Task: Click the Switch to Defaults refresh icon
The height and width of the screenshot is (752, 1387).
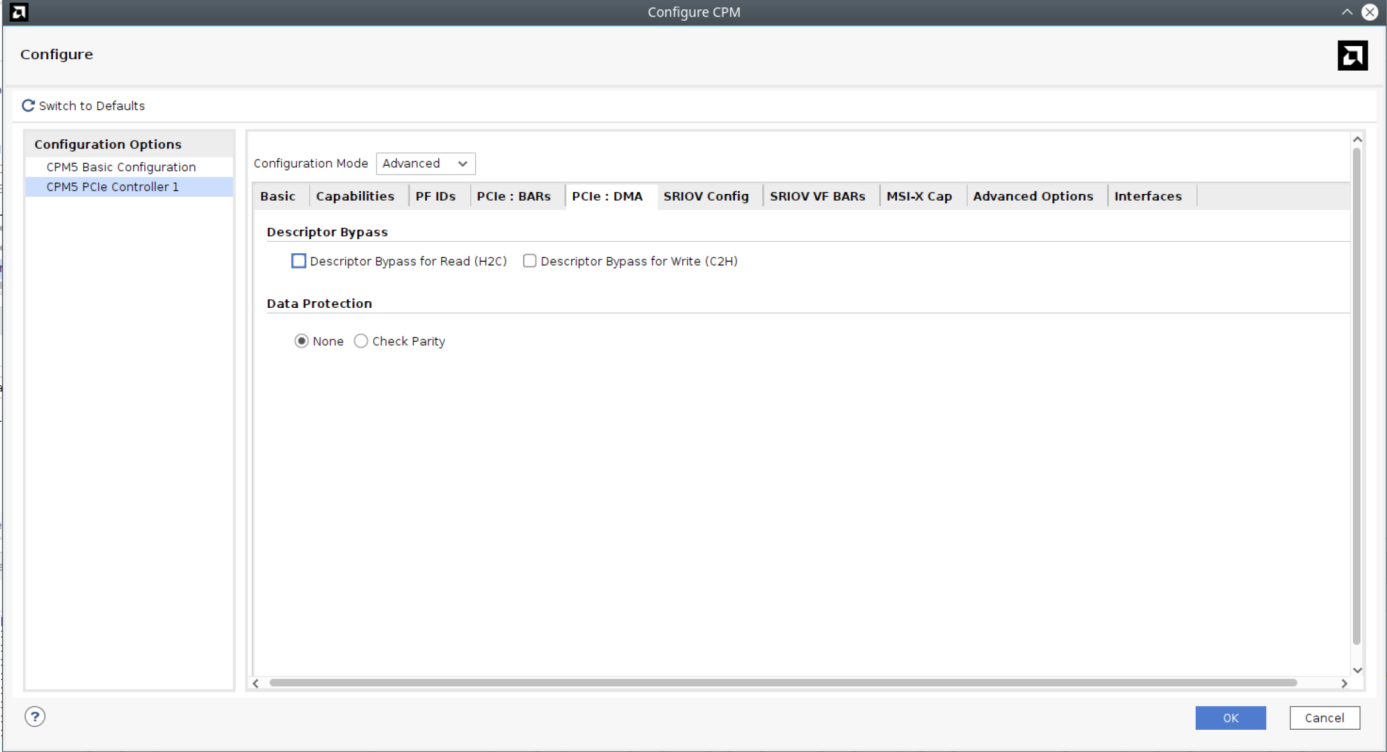Action: (x=28, y=106)
